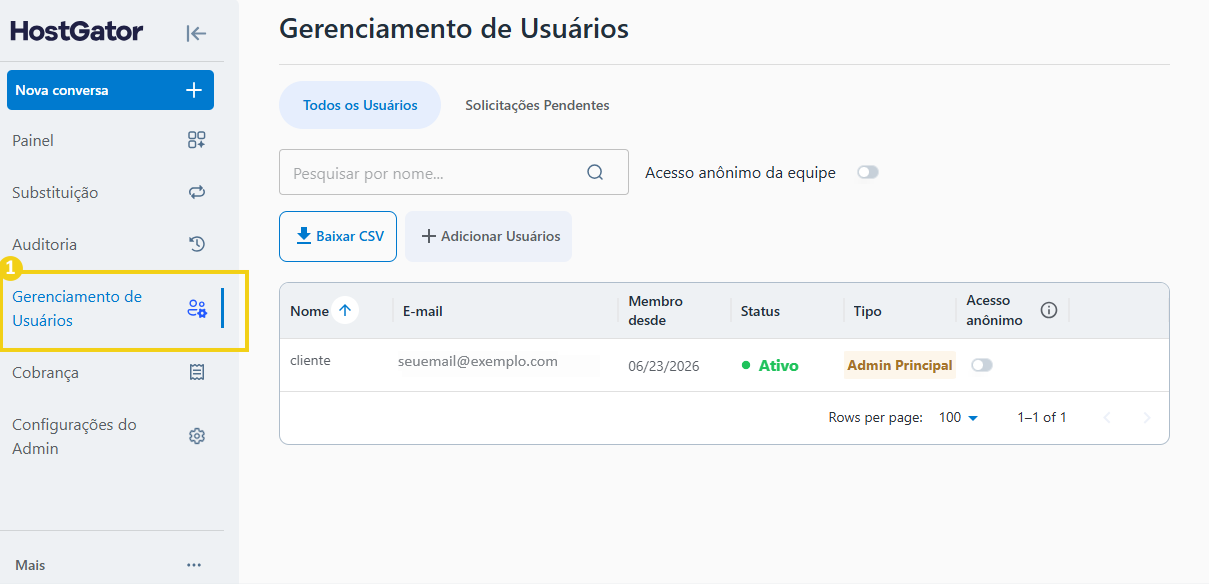Click the Nome column header
This screenshot has height=584, width=1209.
(309, 311)
